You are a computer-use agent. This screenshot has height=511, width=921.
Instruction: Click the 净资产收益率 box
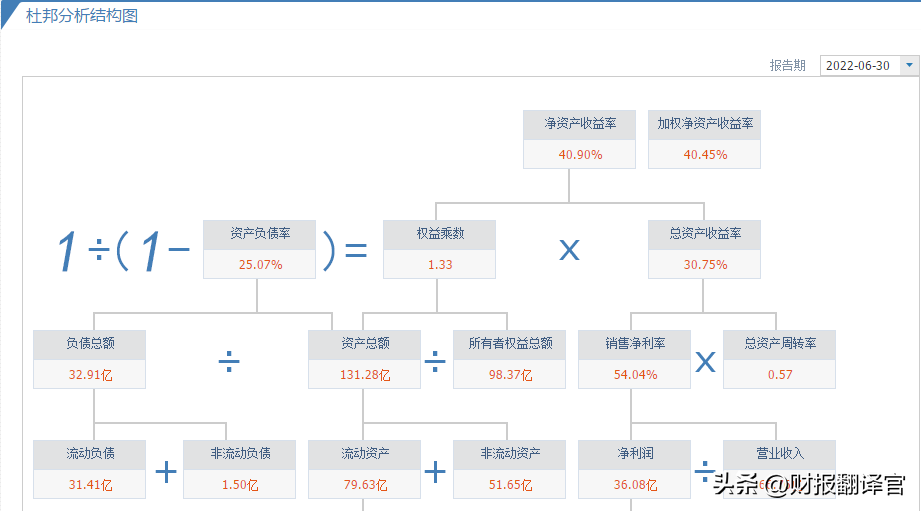579,139
